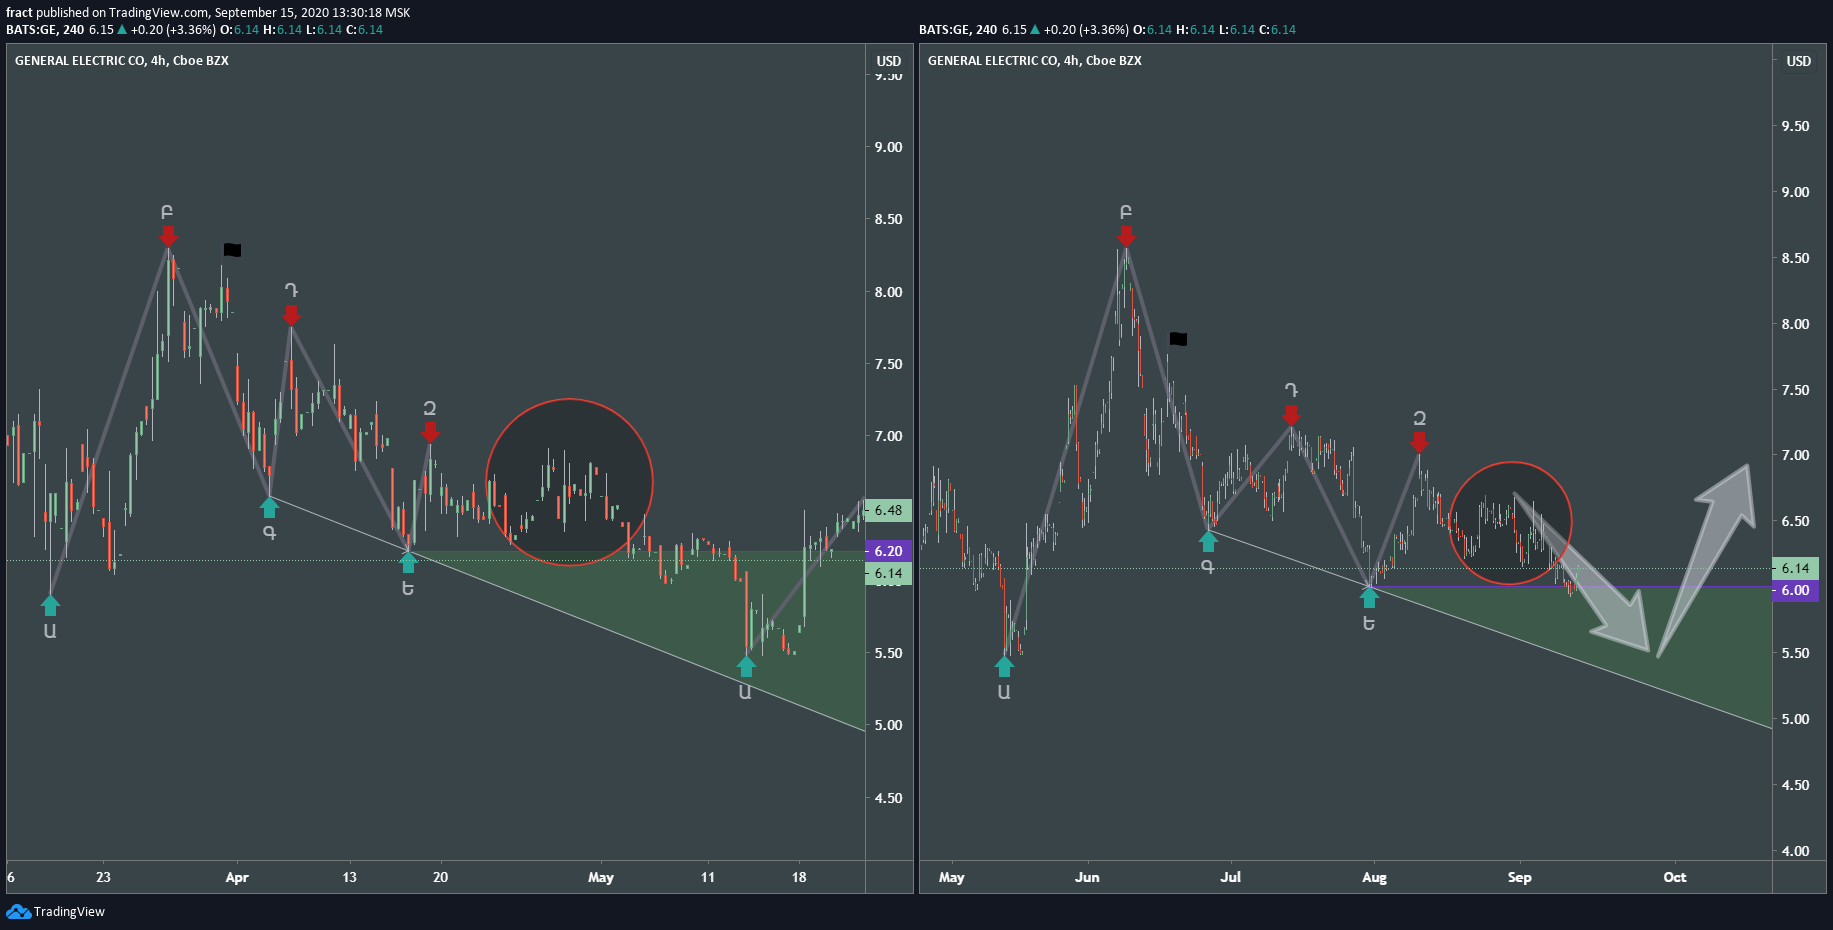Select right chart's red arrow in mid-July
Image resolution: width=1833 pixels, height=930 pixels.
click(x=1291, y=415)
